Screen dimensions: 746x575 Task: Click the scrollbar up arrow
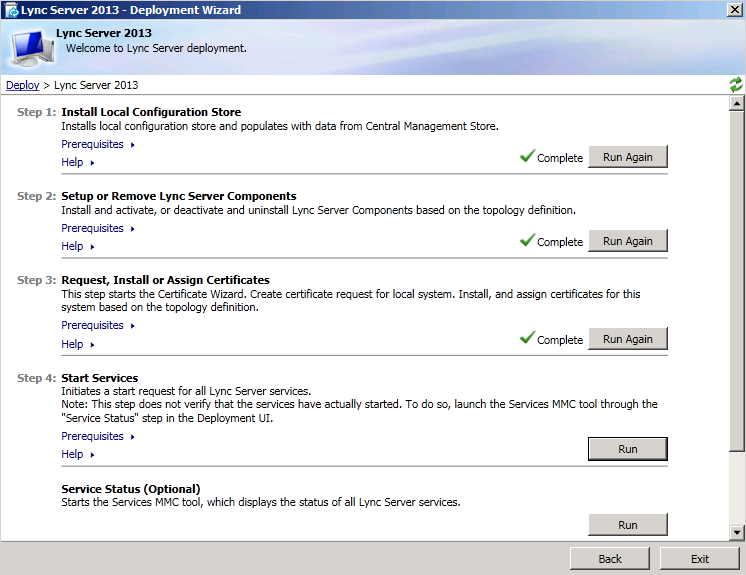pyautogui.click(x=736, y=103)
